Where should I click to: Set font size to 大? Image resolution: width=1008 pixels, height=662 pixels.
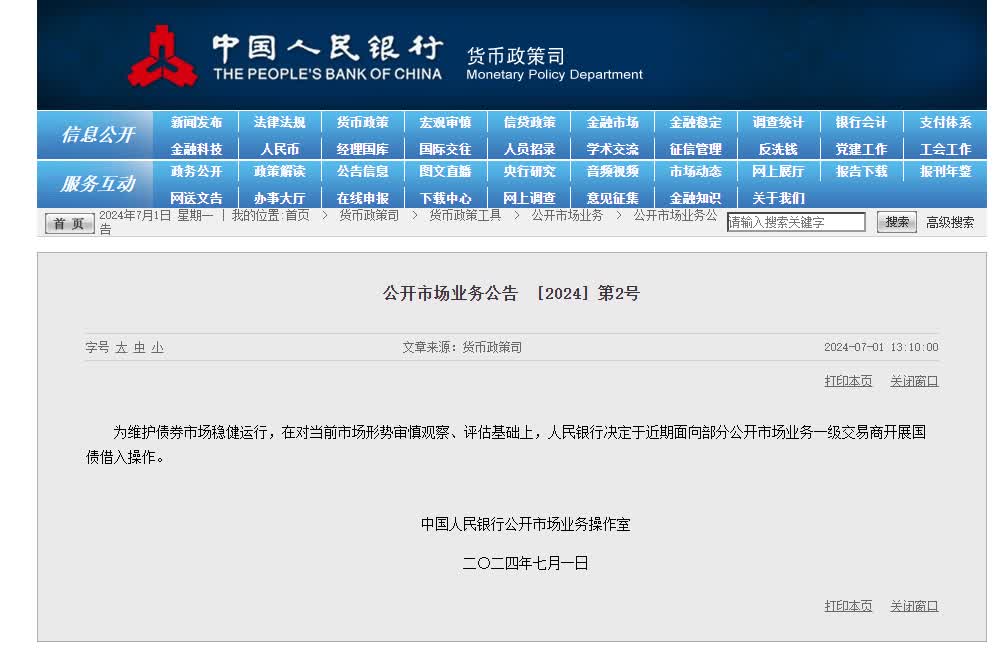tap(122, 348)
